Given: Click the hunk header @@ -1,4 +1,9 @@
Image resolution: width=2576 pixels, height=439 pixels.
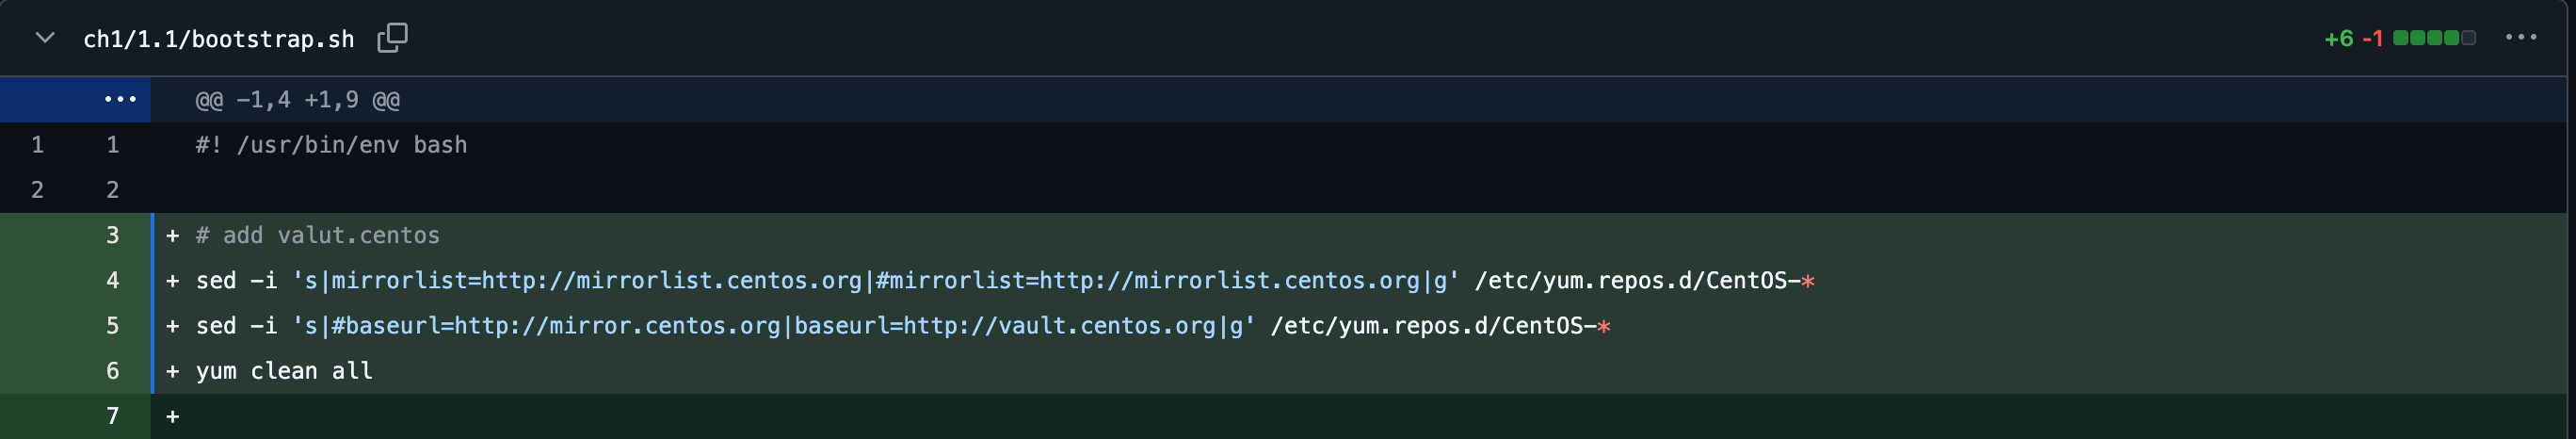Looking at the screenshot, I should 298,100.
